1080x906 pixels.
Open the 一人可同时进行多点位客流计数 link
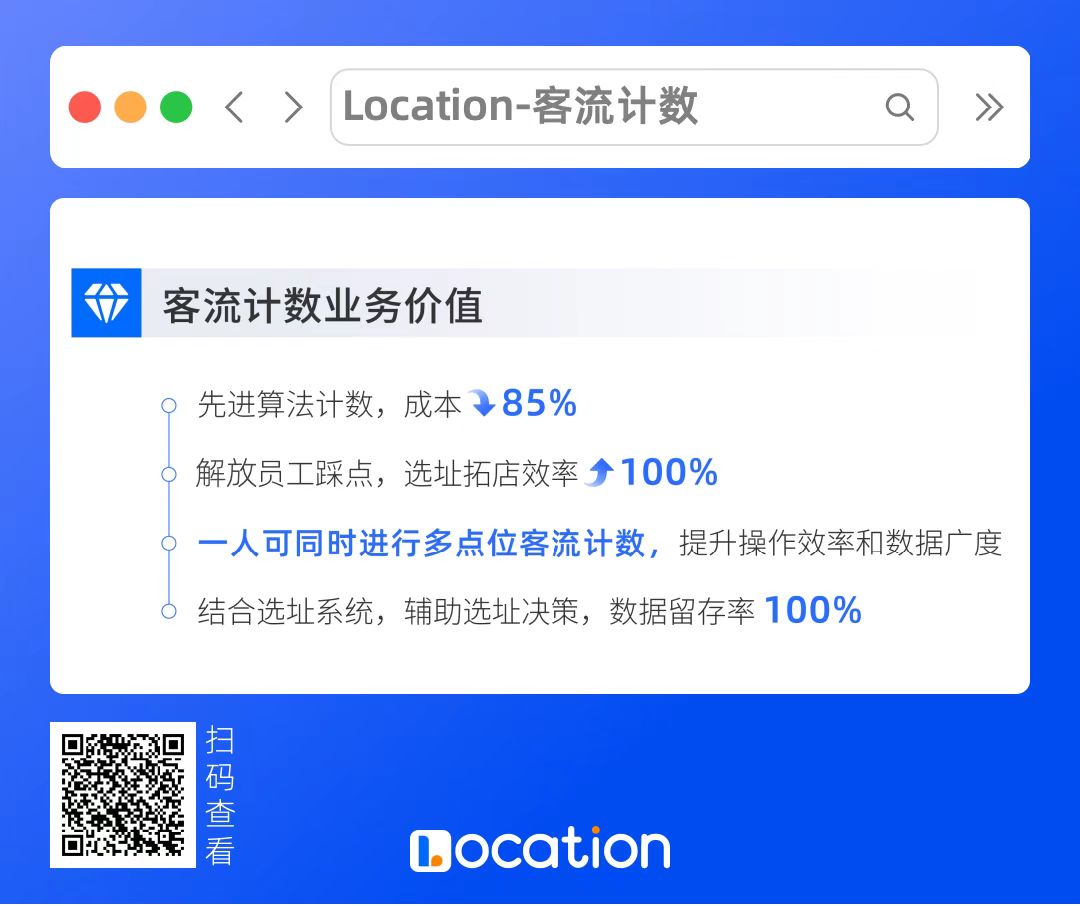coord(422,543)
